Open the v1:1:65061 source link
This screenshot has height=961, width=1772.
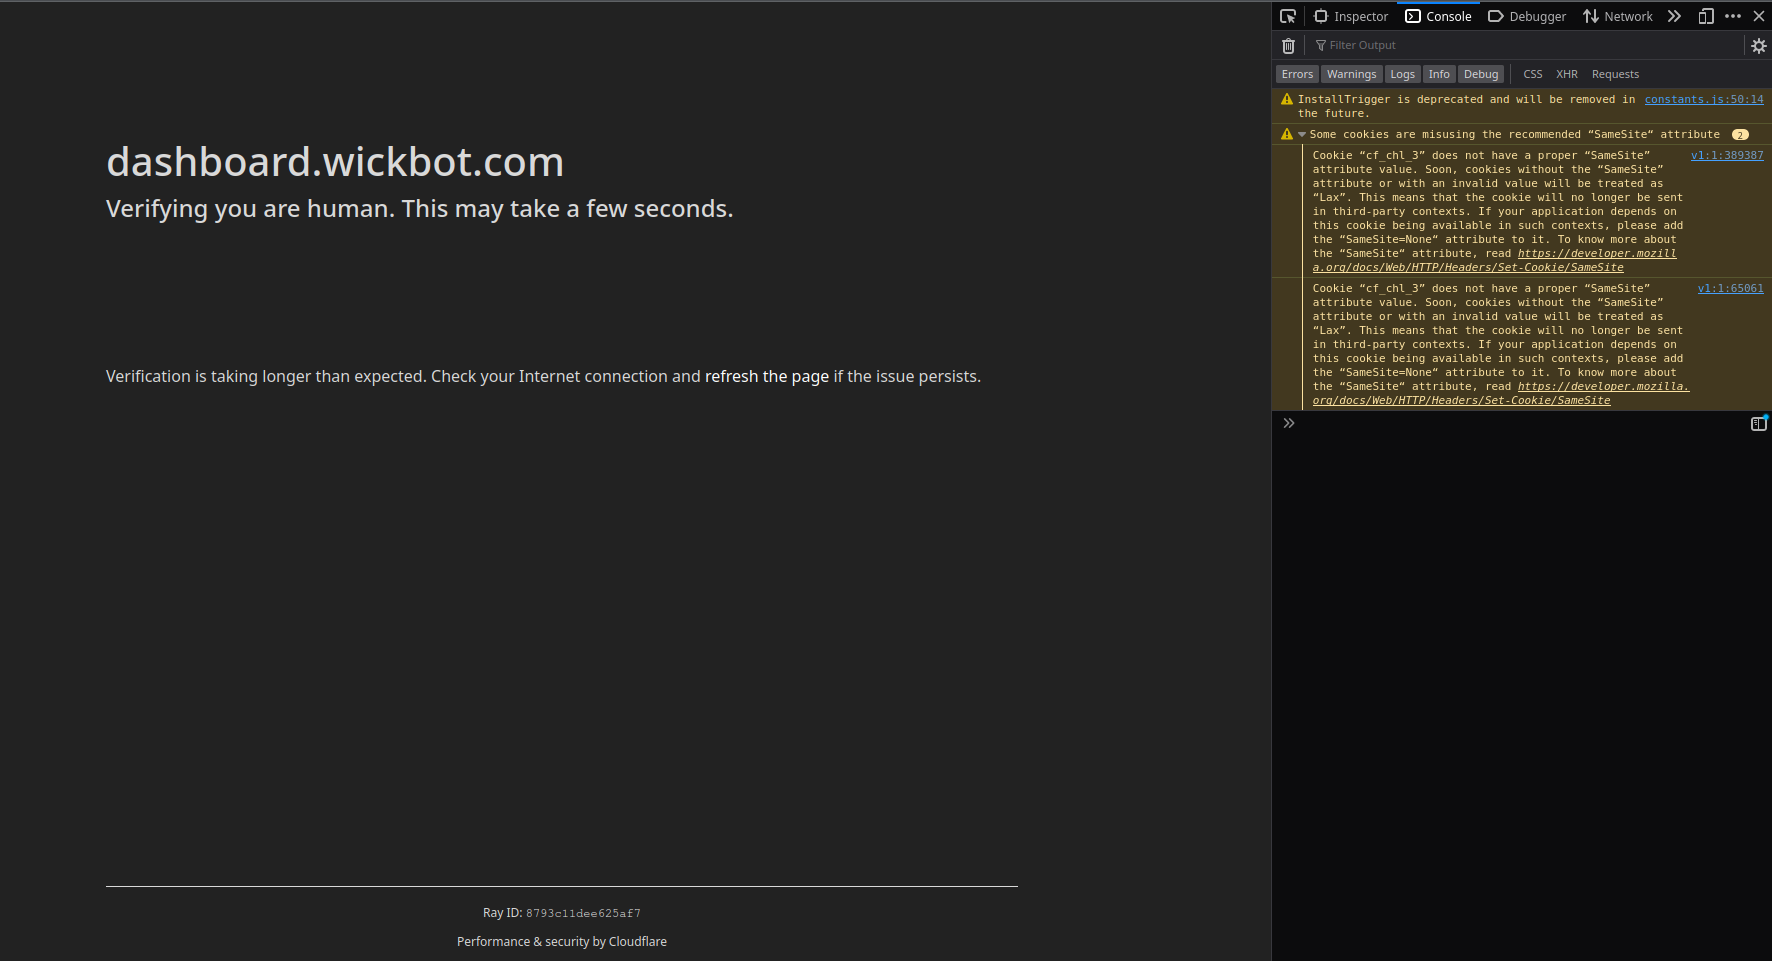(x=1730, y=288)
